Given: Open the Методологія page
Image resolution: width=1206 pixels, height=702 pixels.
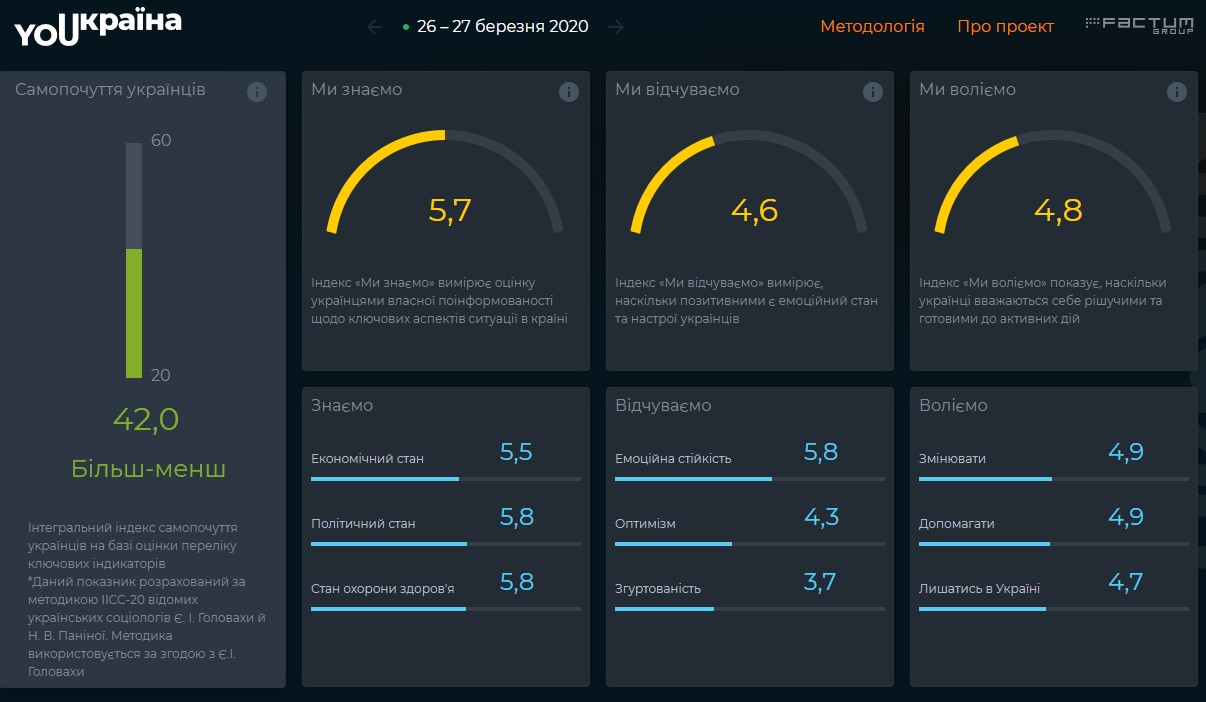Looking at the screenshot, I should 872,27.
